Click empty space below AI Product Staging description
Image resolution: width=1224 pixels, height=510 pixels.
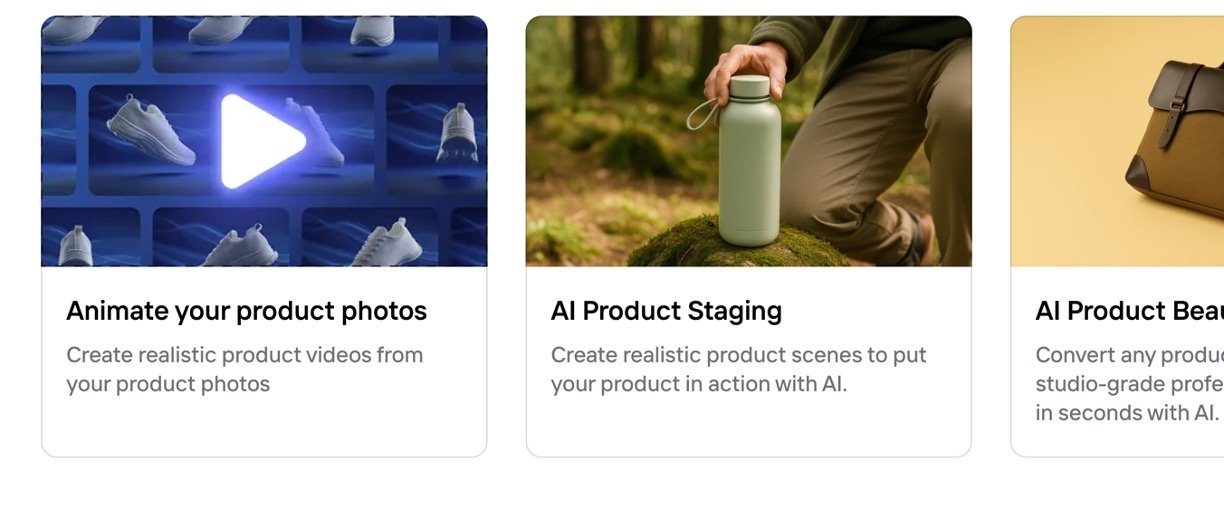[748, 426]
